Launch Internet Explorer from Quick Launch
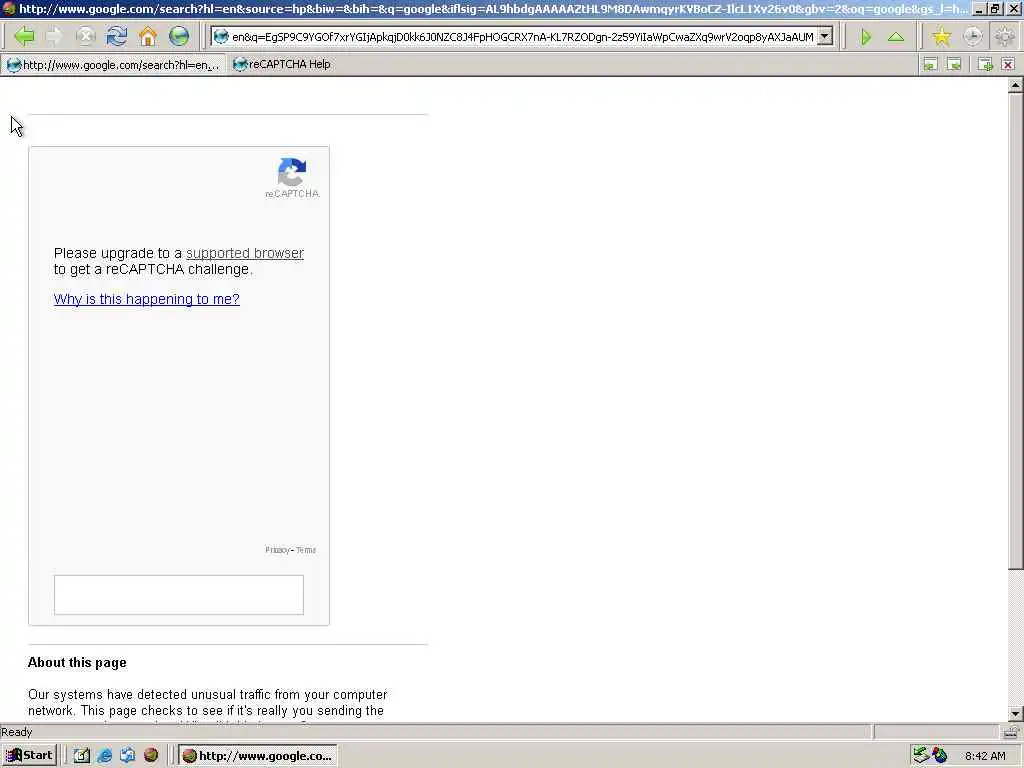 click(104, 756)
